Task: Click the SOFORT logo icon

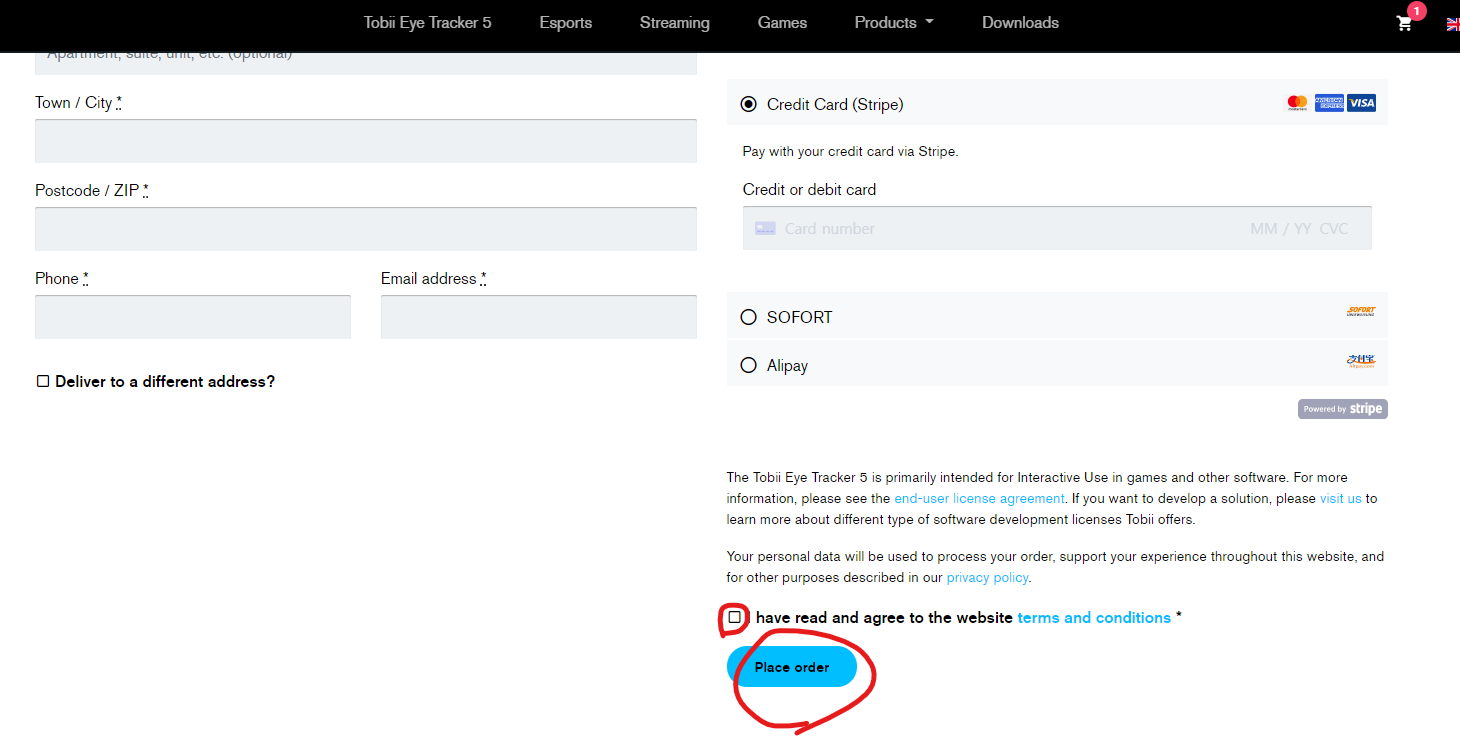Action: pos(1361,312)
